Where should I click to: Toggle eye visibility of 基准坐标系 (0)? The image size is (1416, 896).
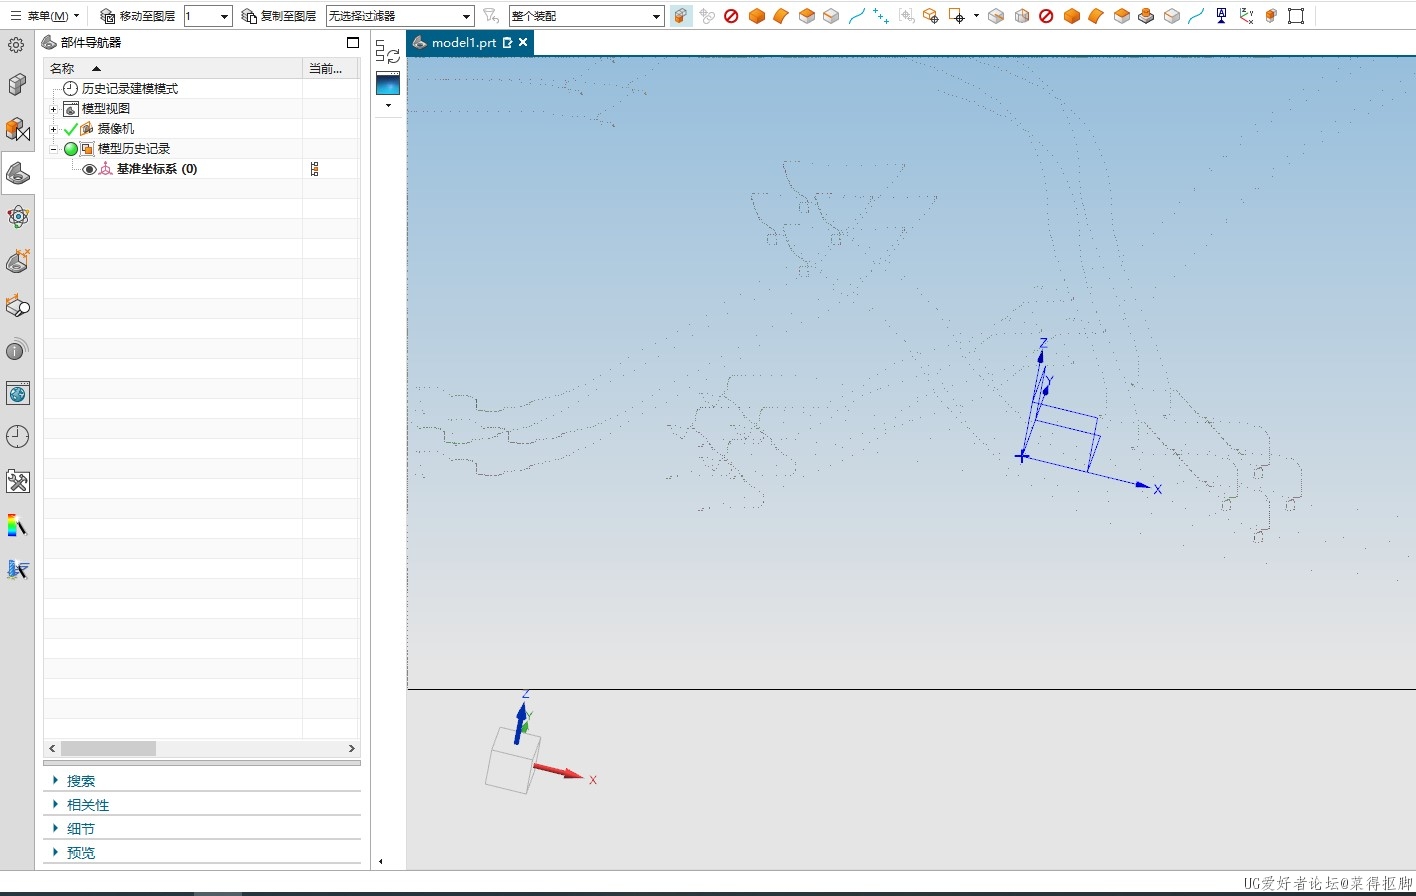tap(89, 169)
